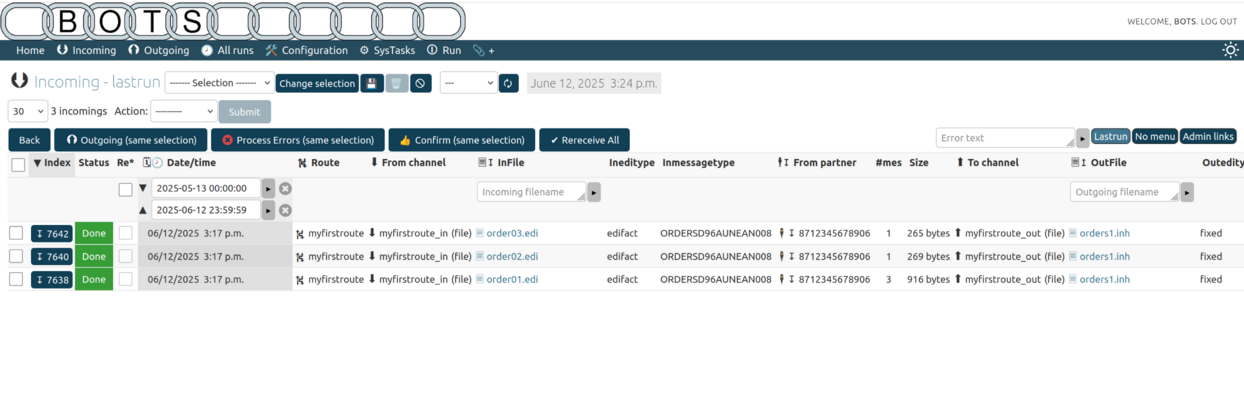Click the Incoming headline logo icon
The height and width of the screenshot is (396, 1244).
[19, 81]
